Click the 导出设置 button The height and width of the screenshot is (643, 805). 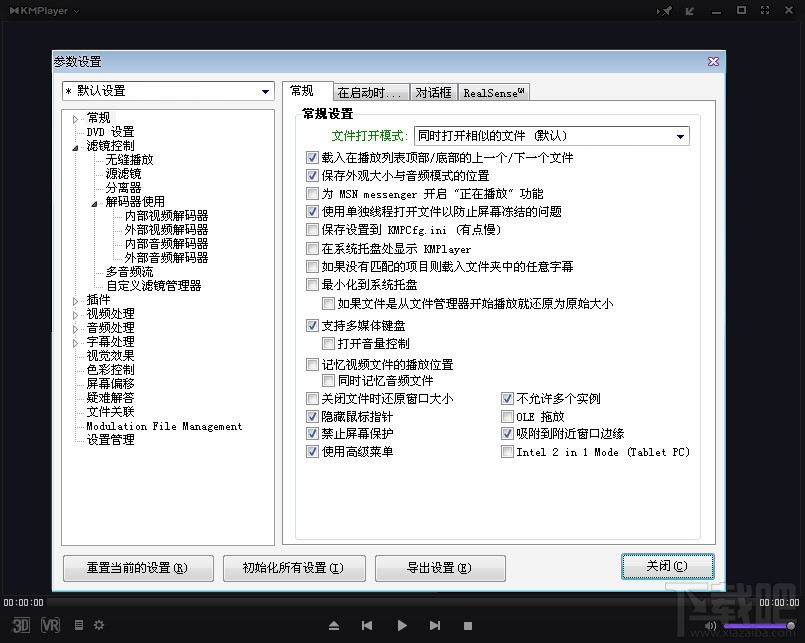coord(439,567)
